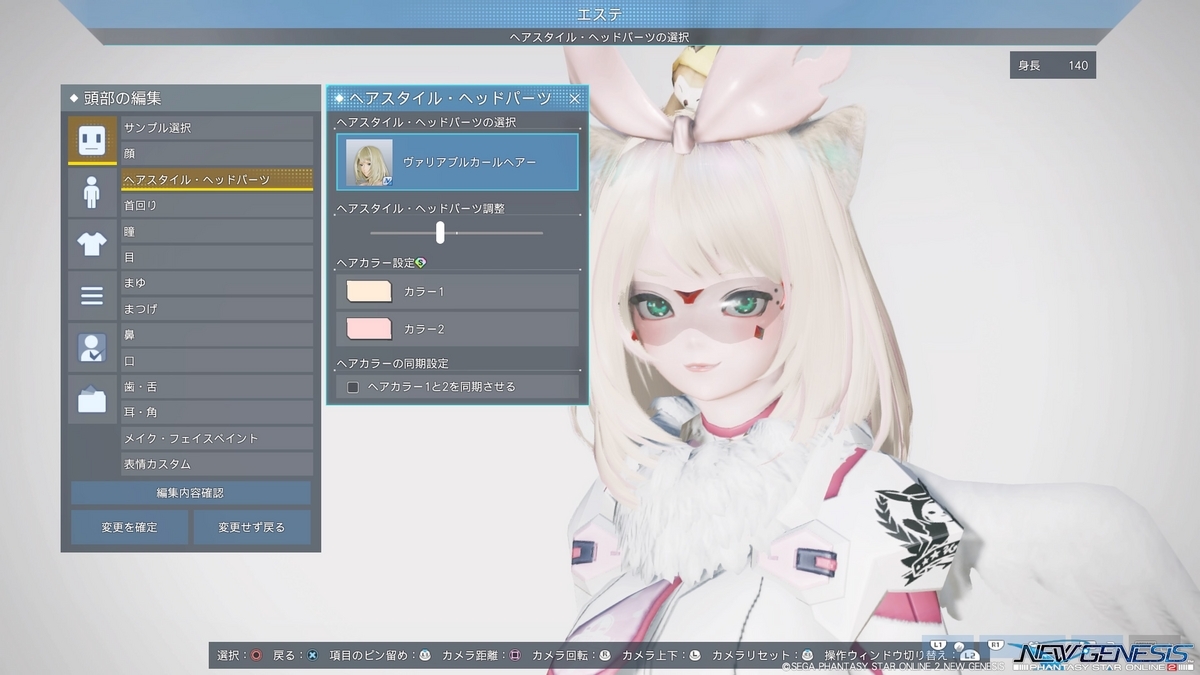Click the triangle icon for 項目のピン留め
Image resolution: width=1200 pixels, height=675 pixels.
tap(424, 655)
